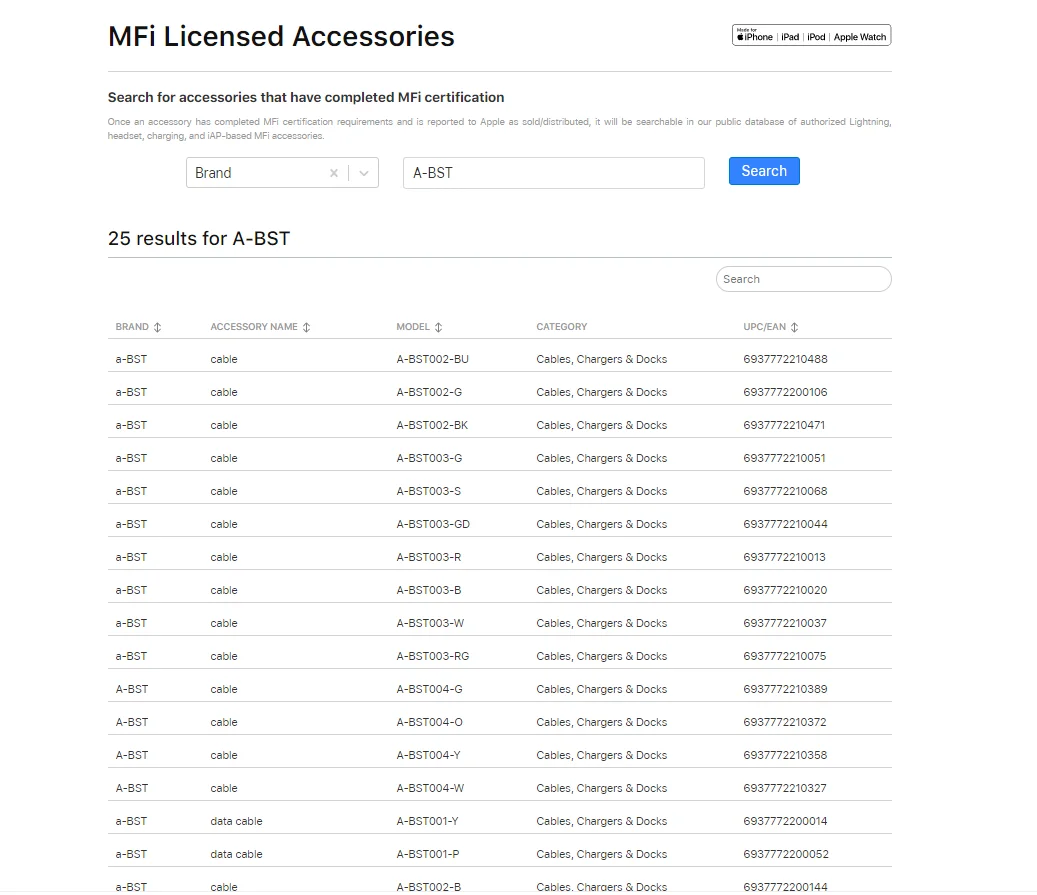This screenshot has width=1037, height=895.
Task: Sort table by UPC/EAN column arrows
Action: (796, 326)
